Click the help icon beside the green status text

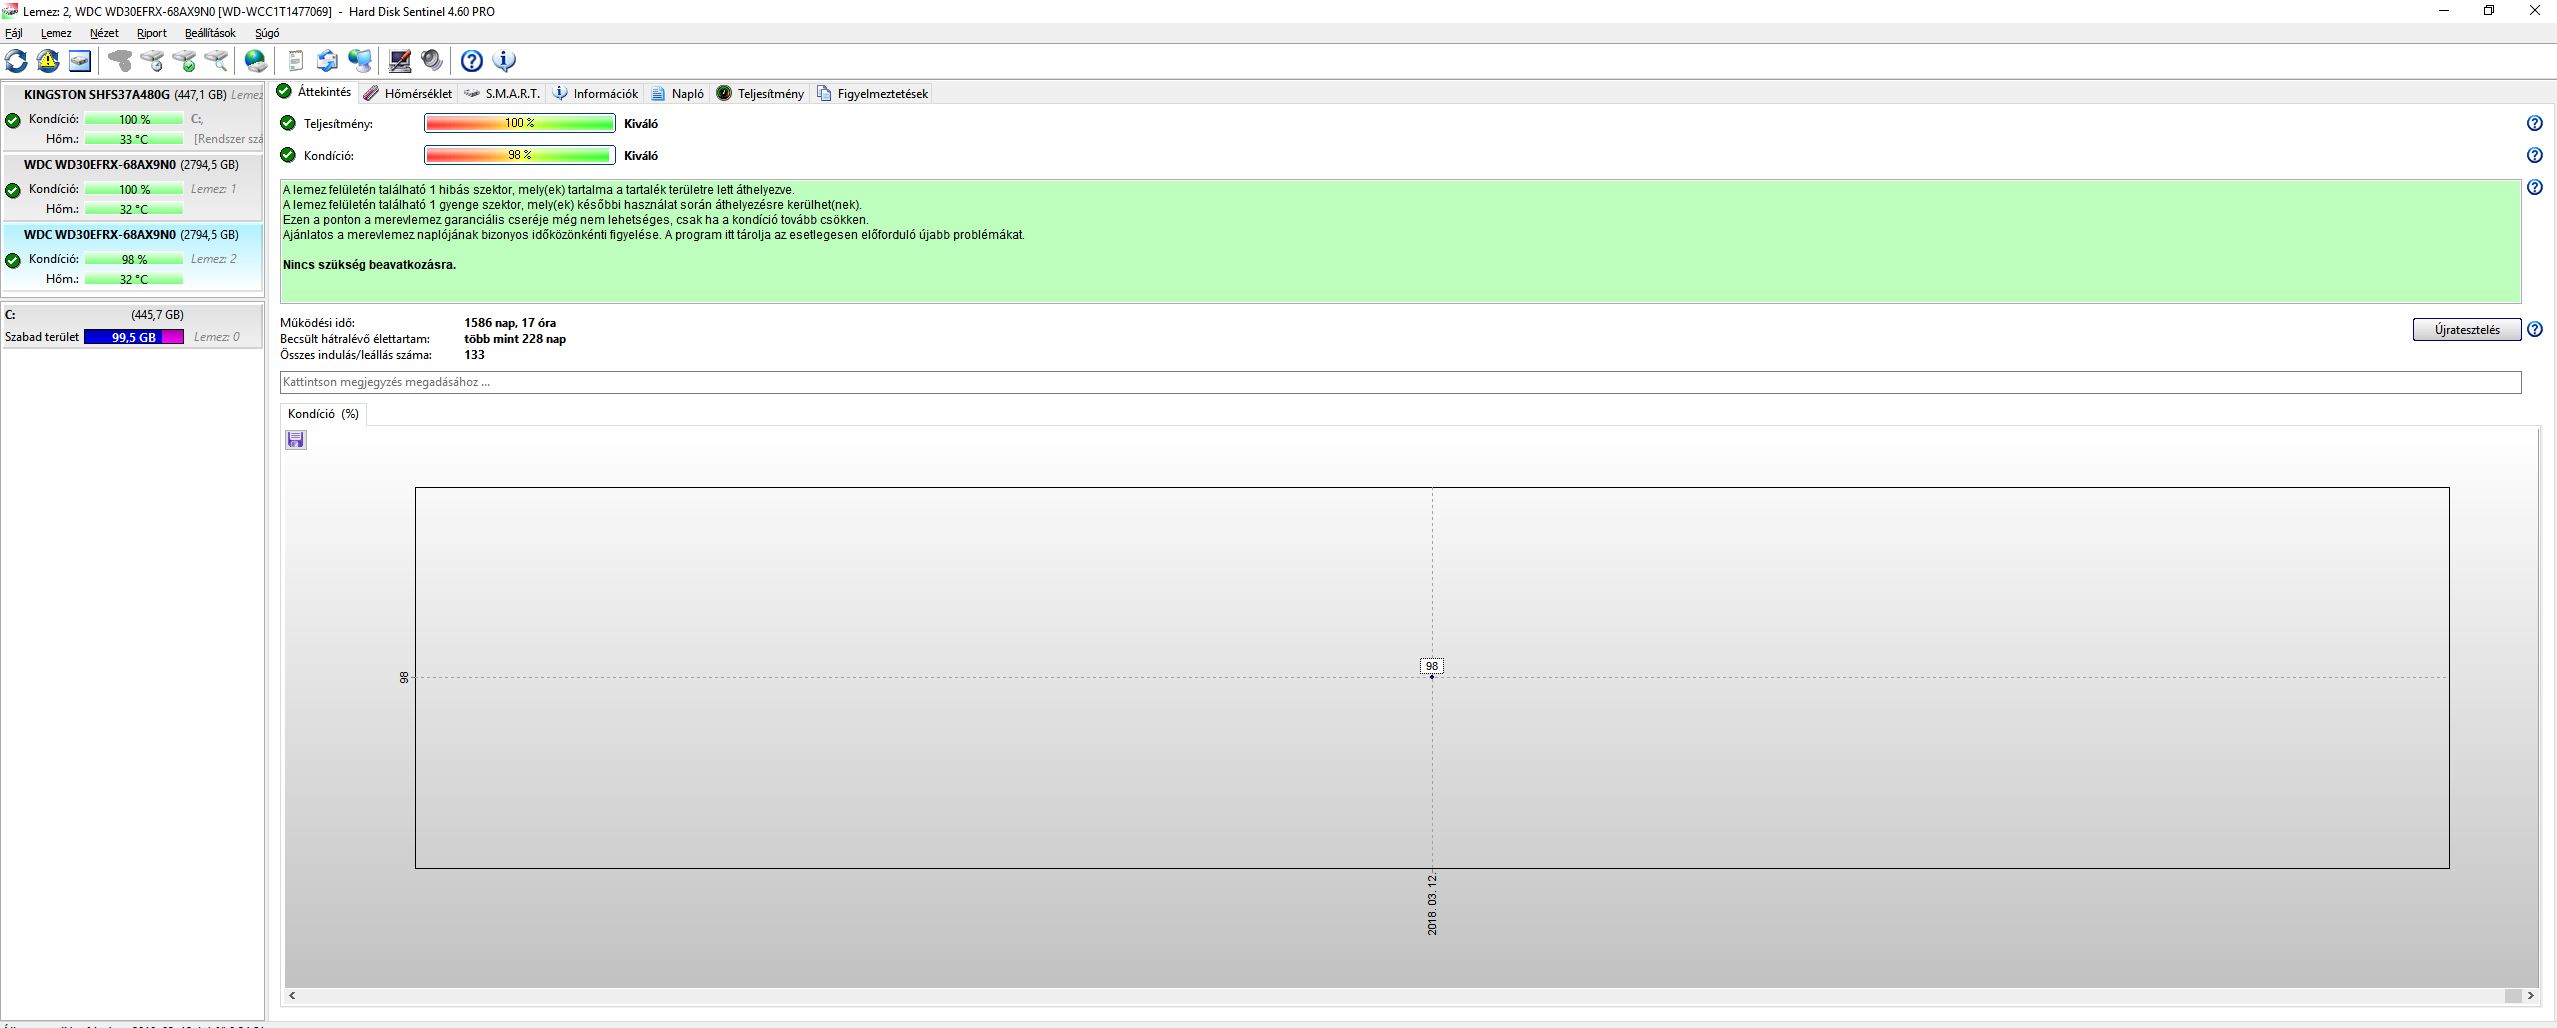click(2534, 187)
